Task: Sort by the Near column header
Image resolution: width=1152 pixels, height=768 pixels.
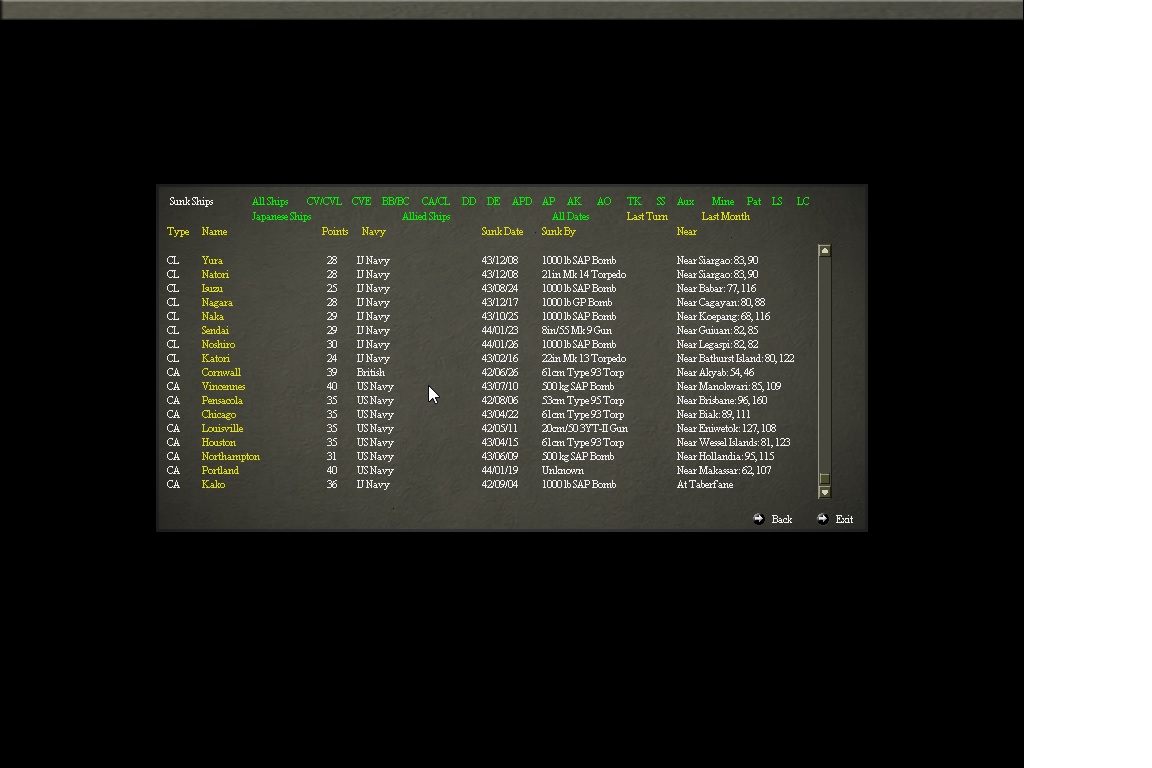Action: click(x=686, y=232)
